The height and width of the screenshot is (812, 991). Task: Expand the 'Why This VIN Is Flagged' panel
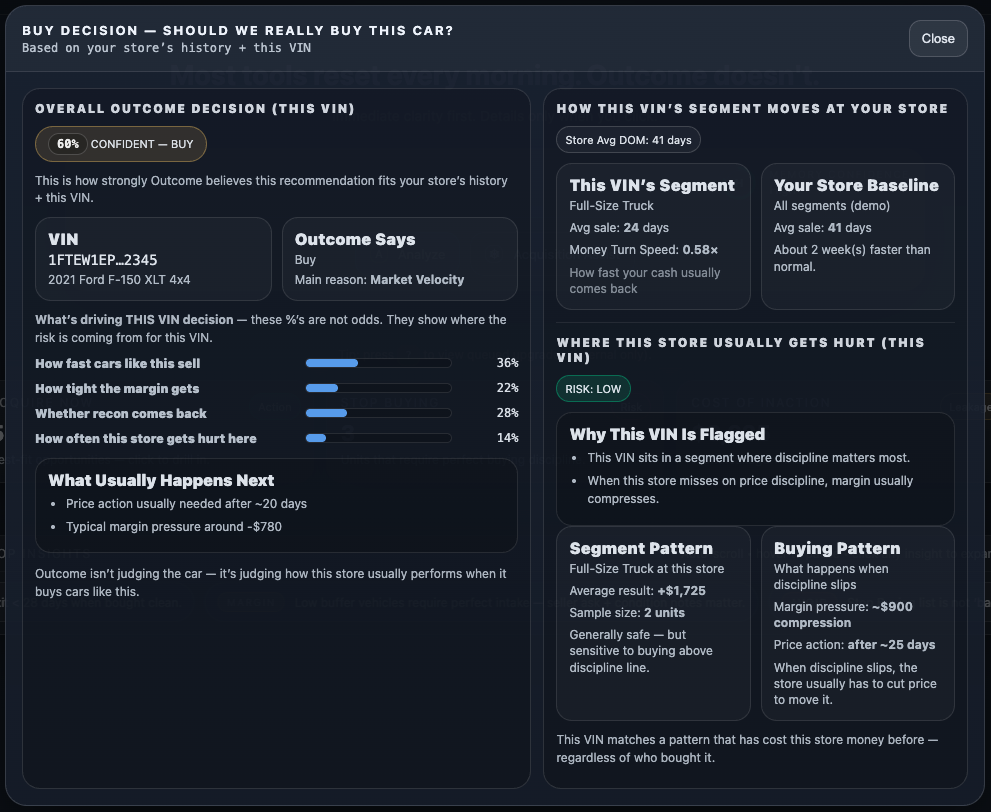coord(755,465)
